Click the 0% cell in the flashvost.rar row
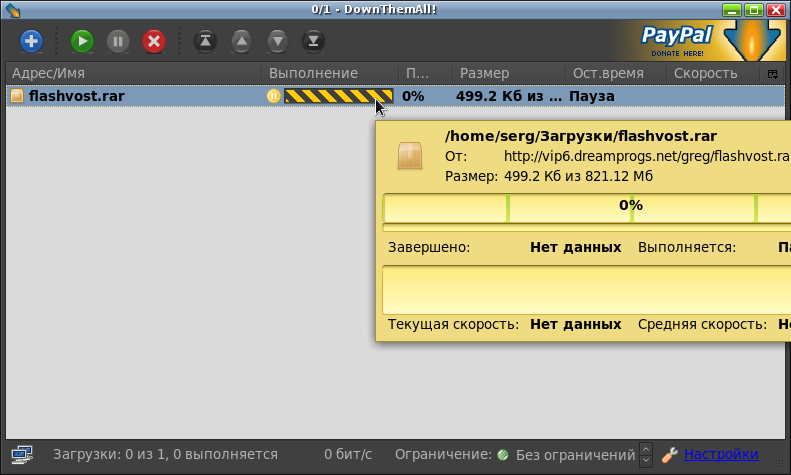Screen dimensions: 791x475 pos(413,96)
